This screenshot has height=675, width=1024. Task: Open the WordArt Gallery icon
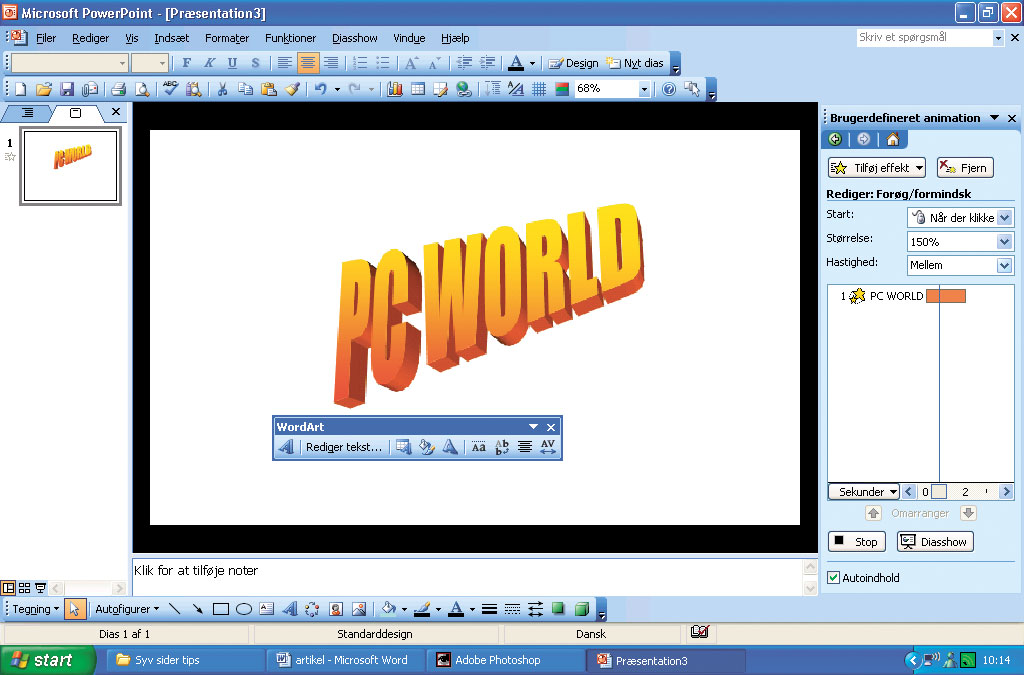404,447
